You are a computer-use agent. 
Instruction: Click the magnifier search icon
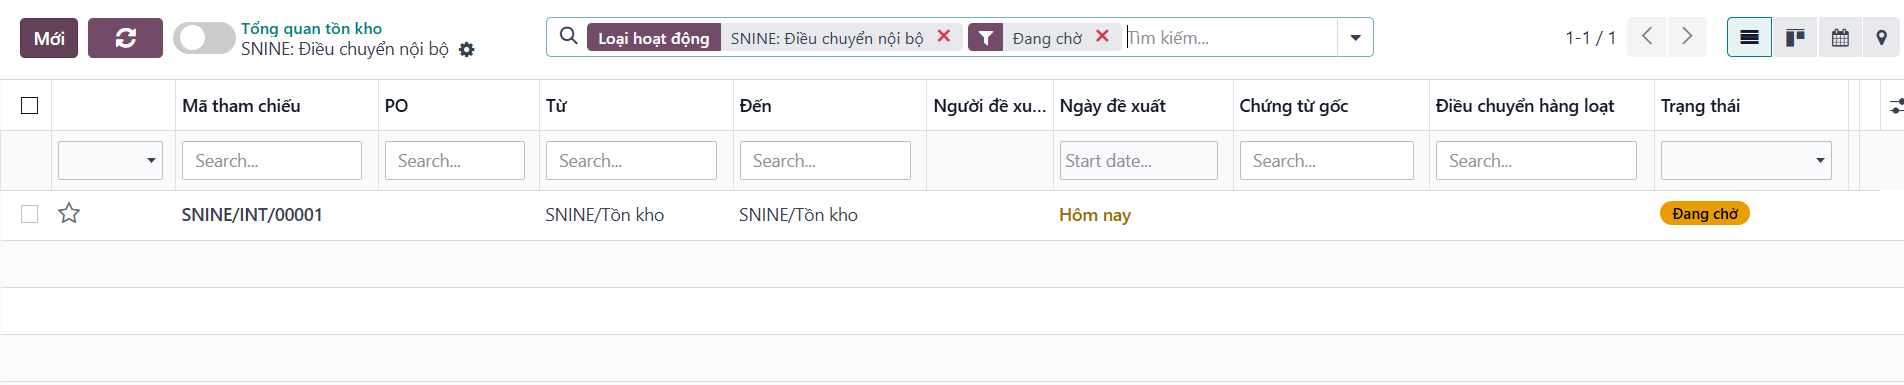point(568,37)
